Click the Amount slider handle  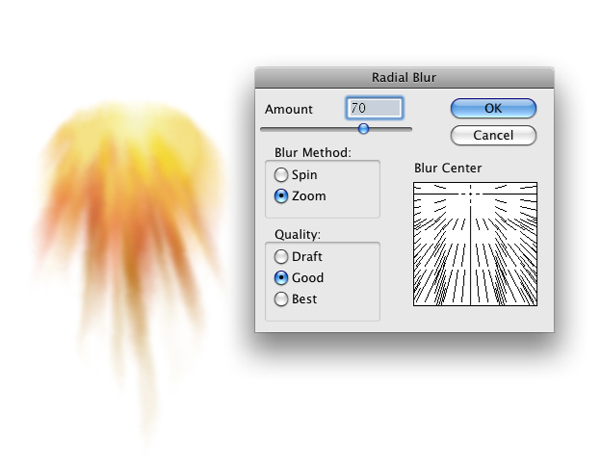[x=364, y=129]
